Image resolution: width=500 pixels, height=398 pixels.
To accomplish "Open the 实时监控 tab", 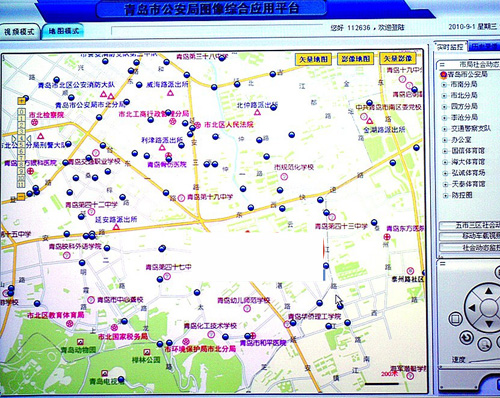I will pyautogui.click(x=450, y=47).
